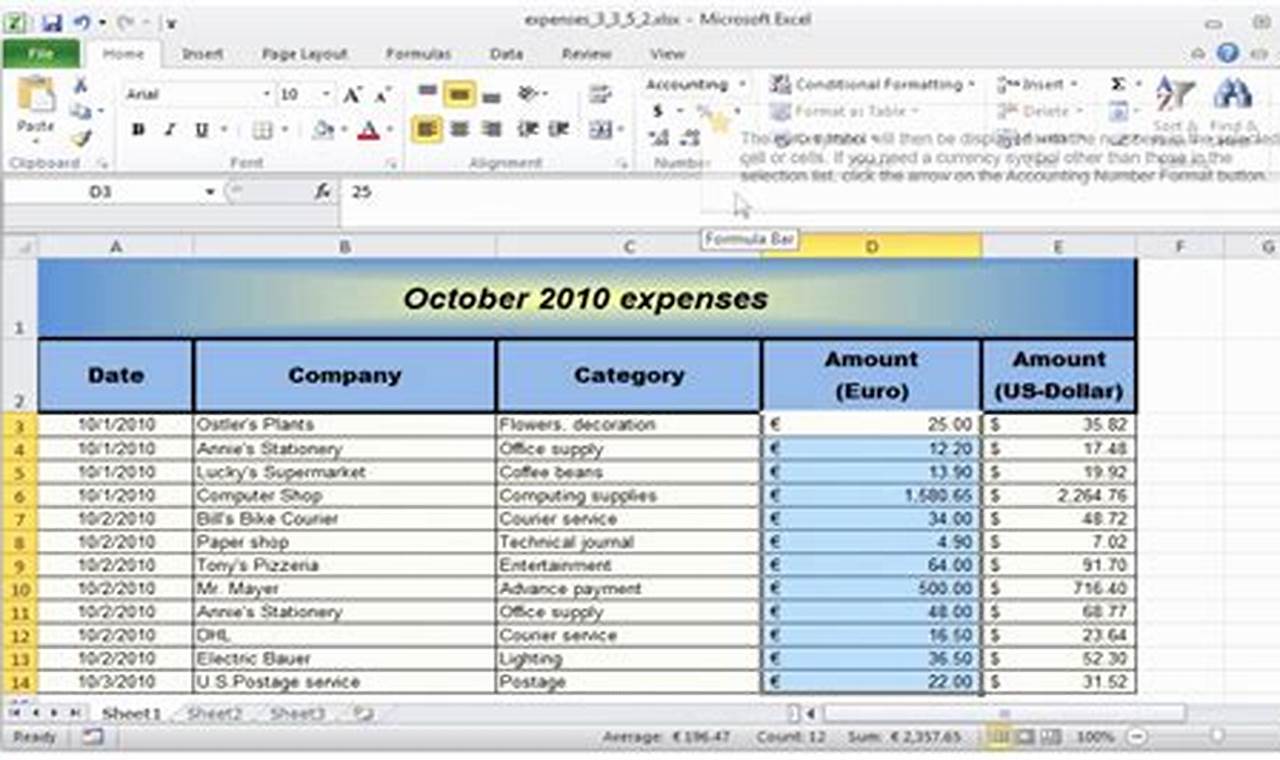
Task: Switch to Page Break Preview in status bar
Action: coord(1050,737)
